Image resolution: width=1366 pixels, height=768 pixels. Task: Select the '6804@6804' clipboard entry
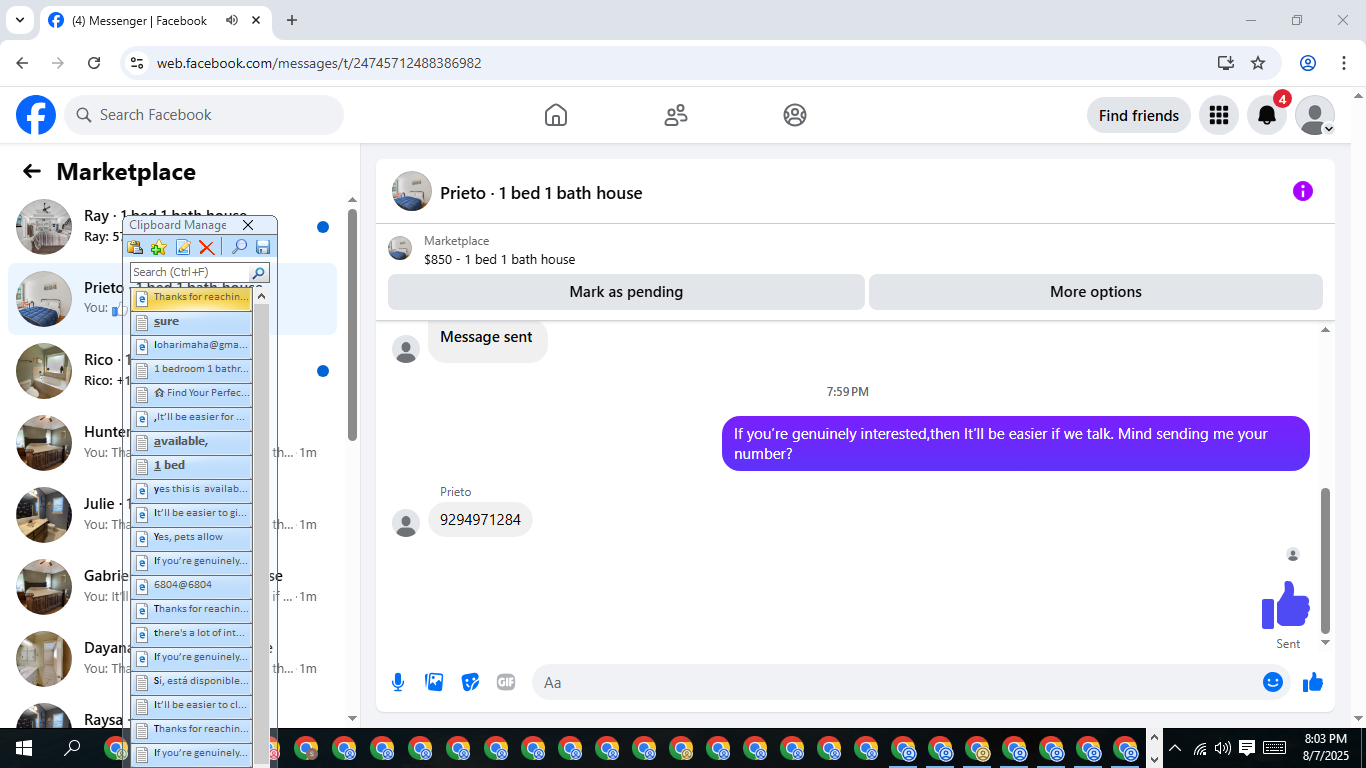[191, 586]
